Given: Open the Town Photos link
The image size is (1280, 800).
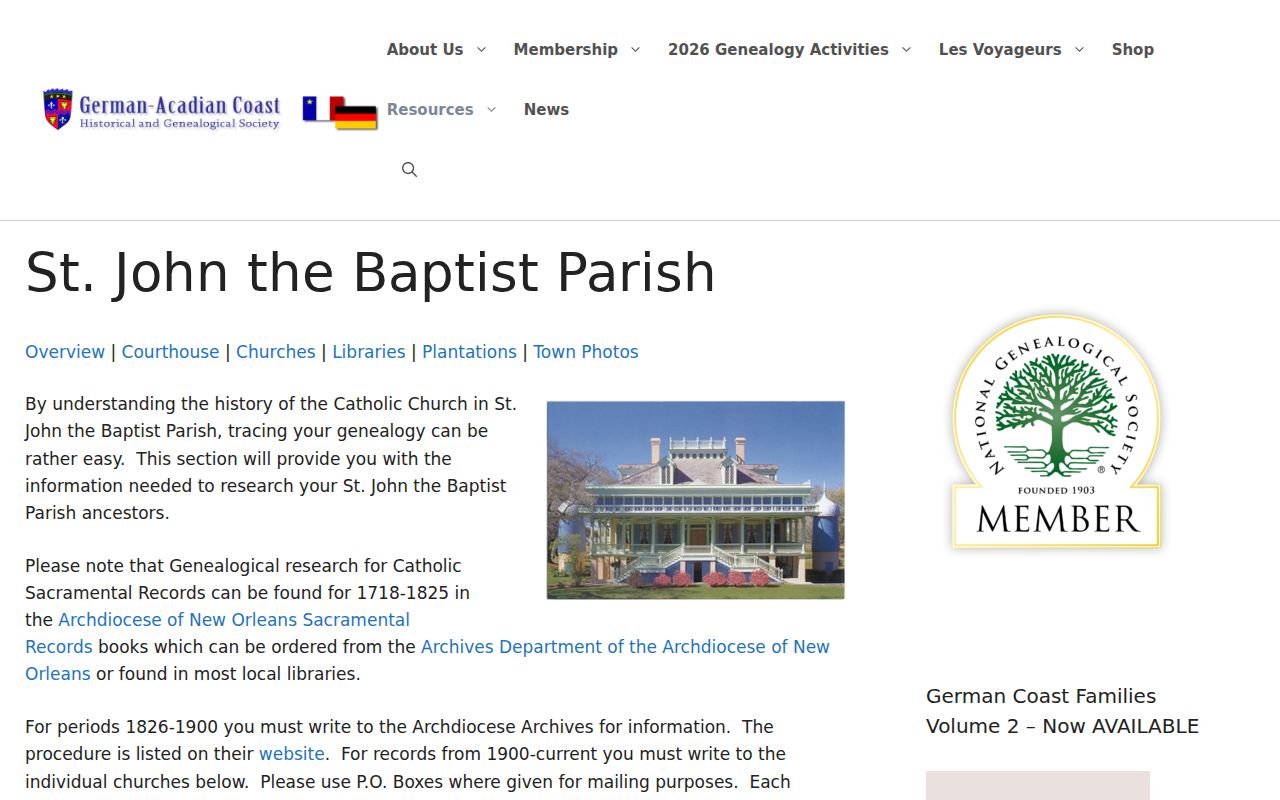Looking at the screenshot, I should click(585, 352).
